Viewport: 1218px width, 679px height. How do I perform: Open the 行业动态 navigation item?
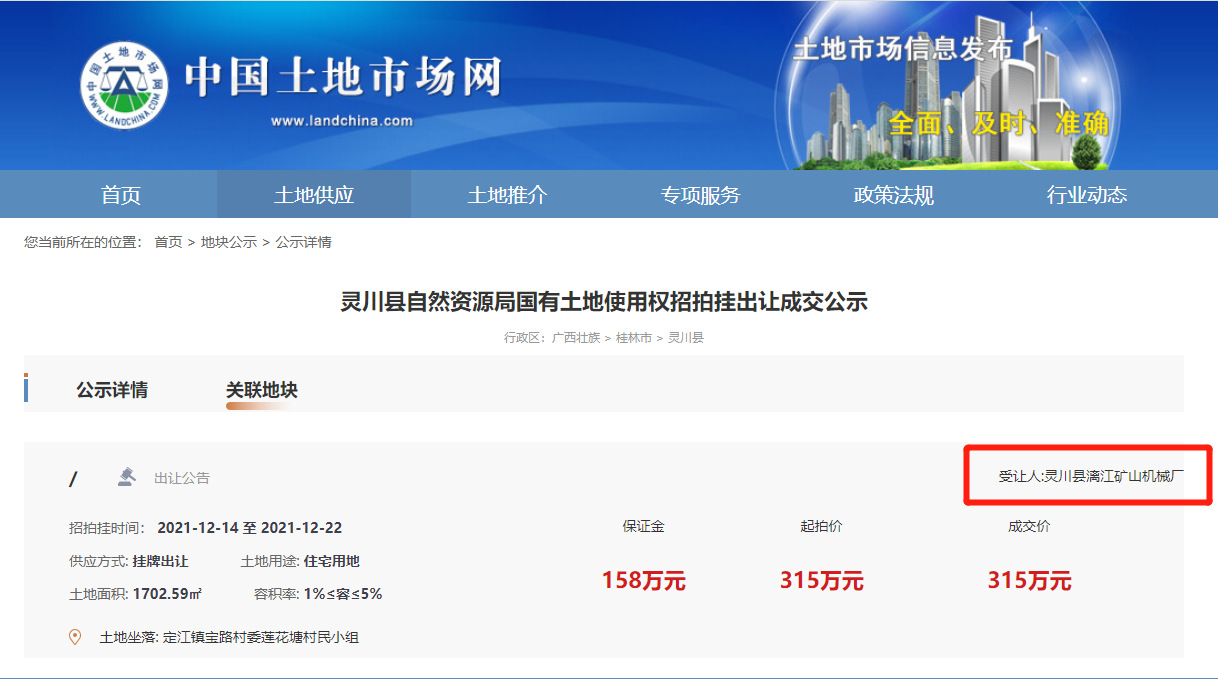pyautogui.click(x=1086, y=195)
